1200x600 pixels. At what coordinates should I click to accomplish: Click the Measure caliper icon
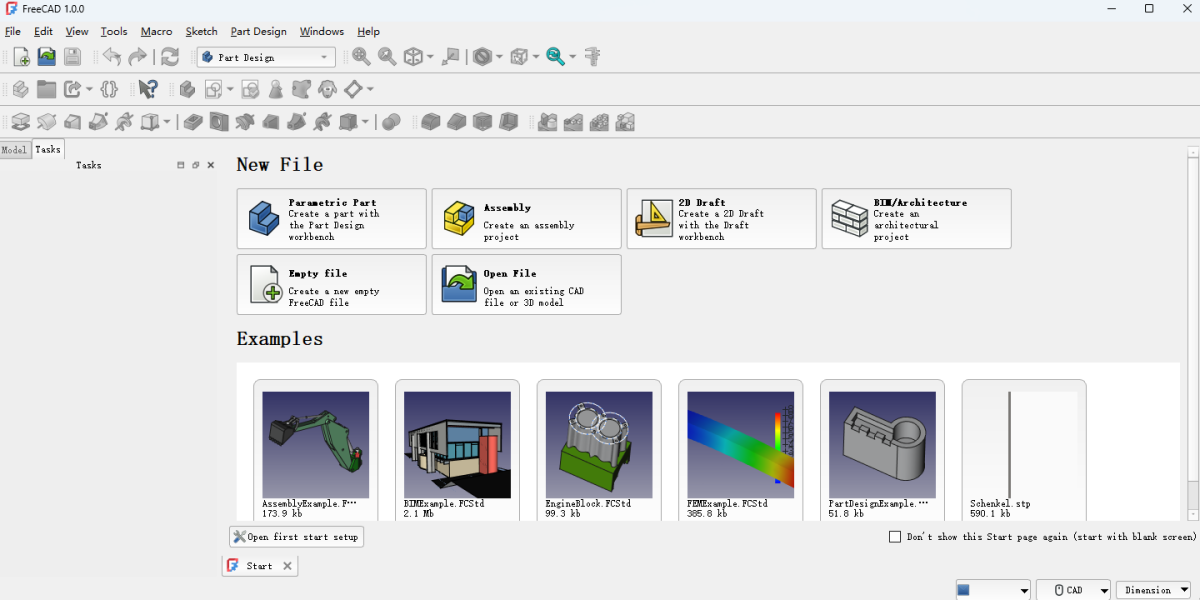point(592,57)
